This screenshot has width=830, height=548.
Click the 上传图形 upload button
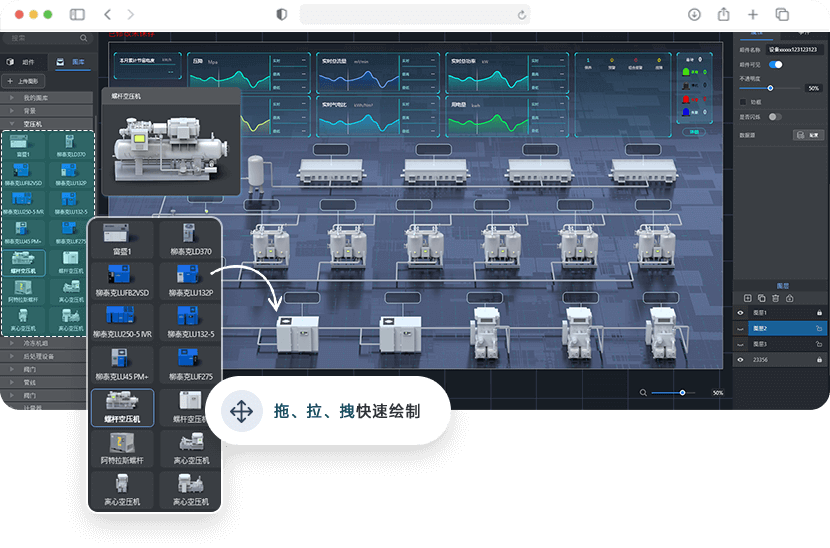coord(23,80)
